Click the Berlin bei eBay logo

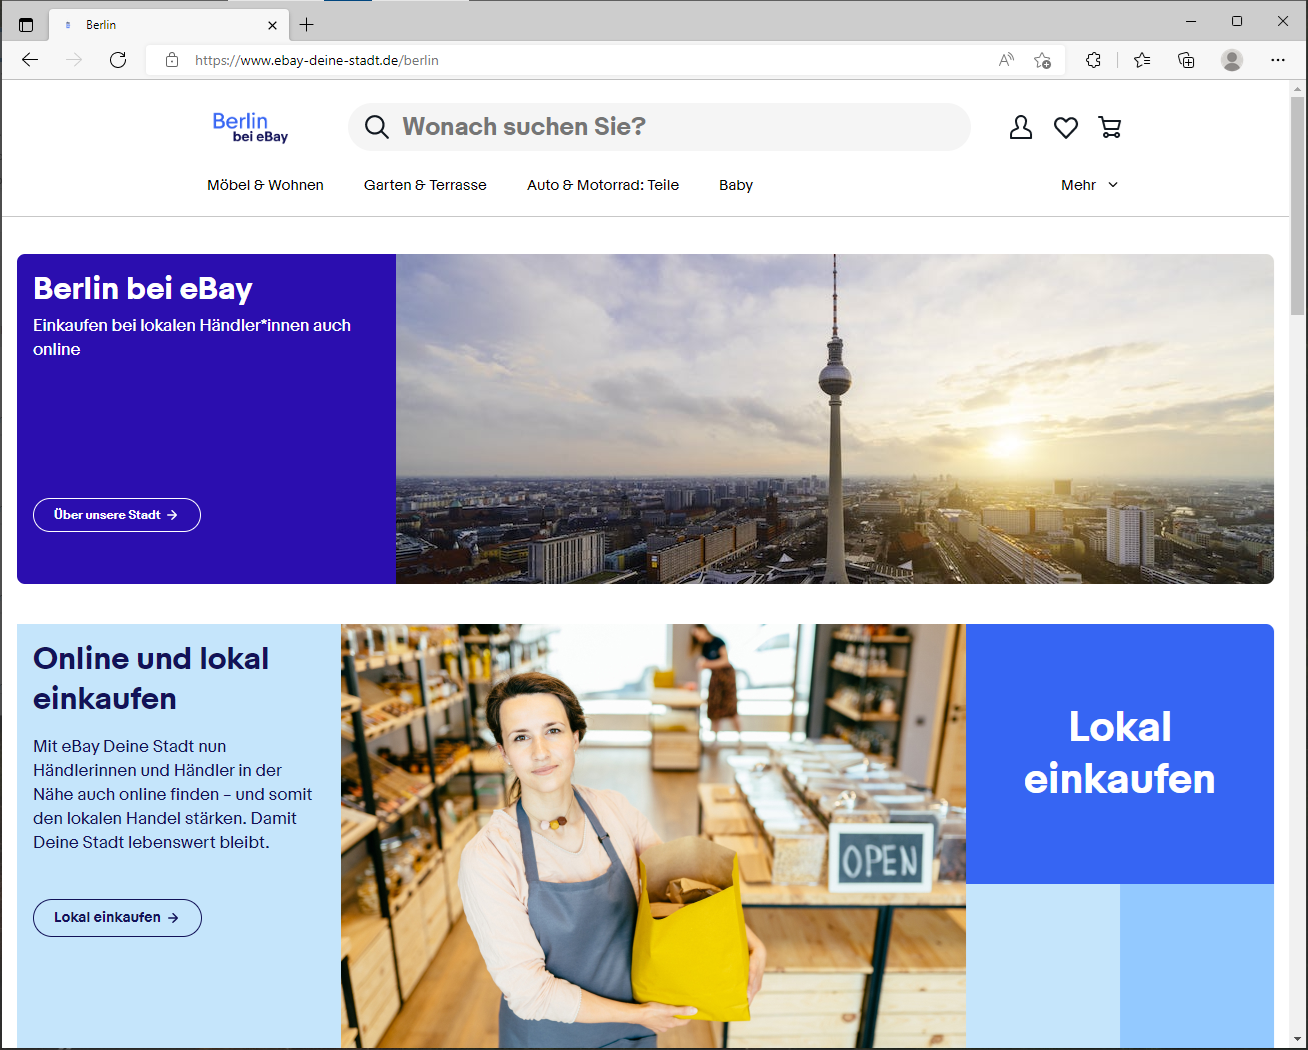250,127
